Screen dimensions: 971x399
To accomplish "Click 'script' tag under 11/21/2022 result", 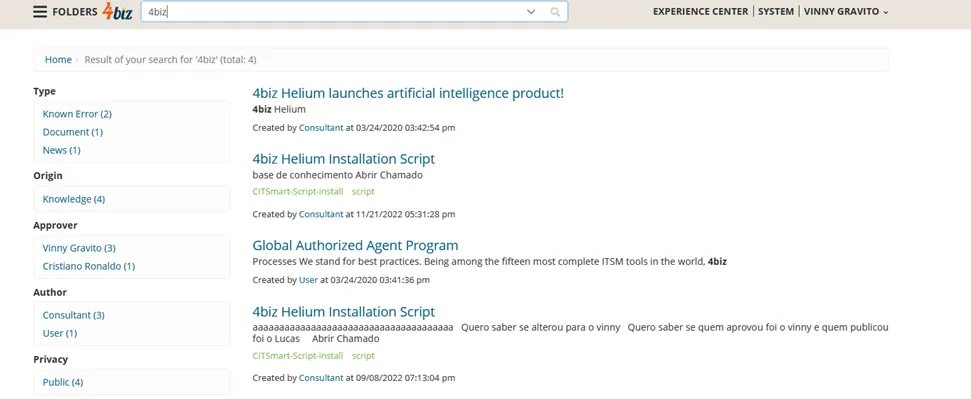I will click(363, 191).
